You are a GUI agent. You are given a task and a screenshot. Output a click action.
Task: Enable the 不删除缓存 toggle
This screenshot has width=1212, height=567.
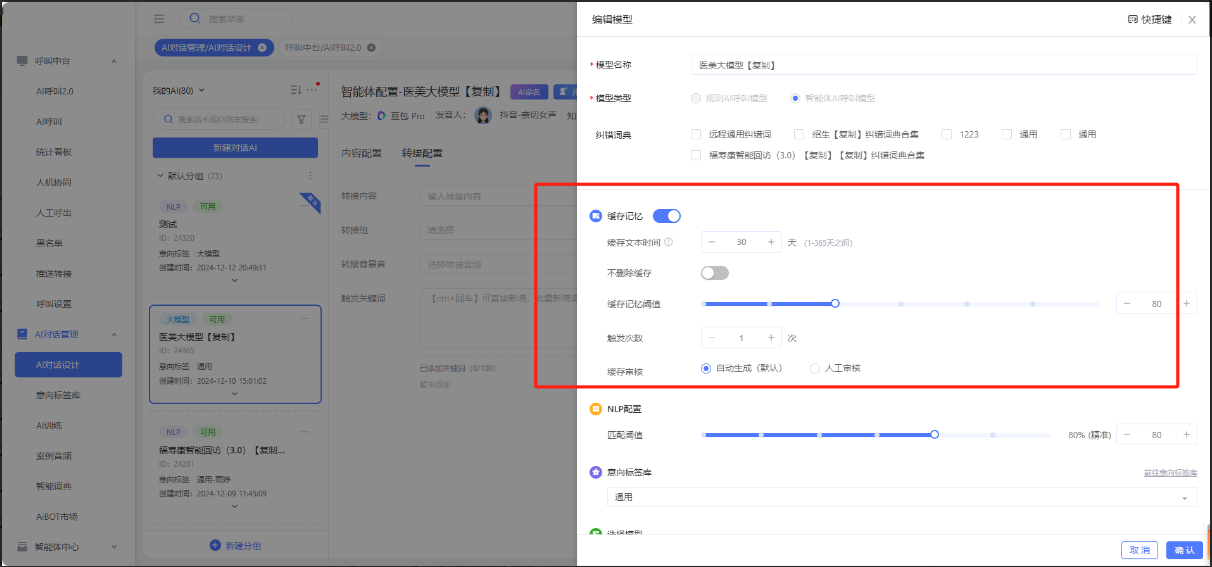[x=714, y=273]
